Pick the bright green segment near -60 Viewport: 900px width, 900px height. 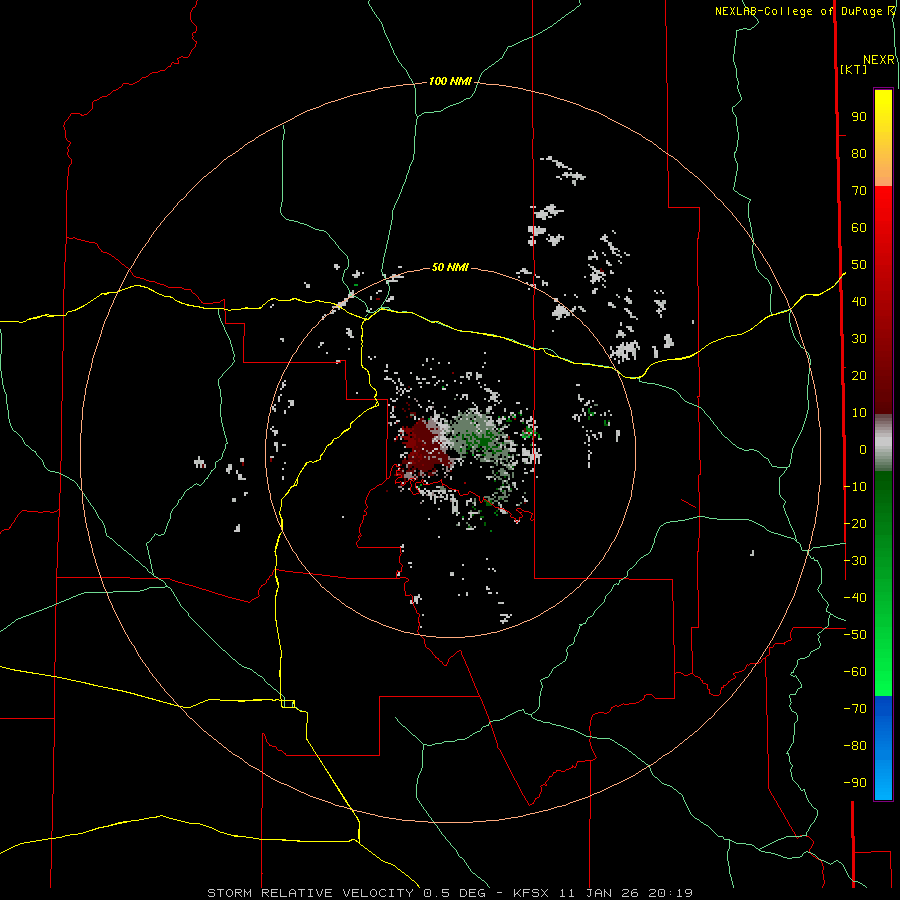pyautogui.click(x=883, y=672)
